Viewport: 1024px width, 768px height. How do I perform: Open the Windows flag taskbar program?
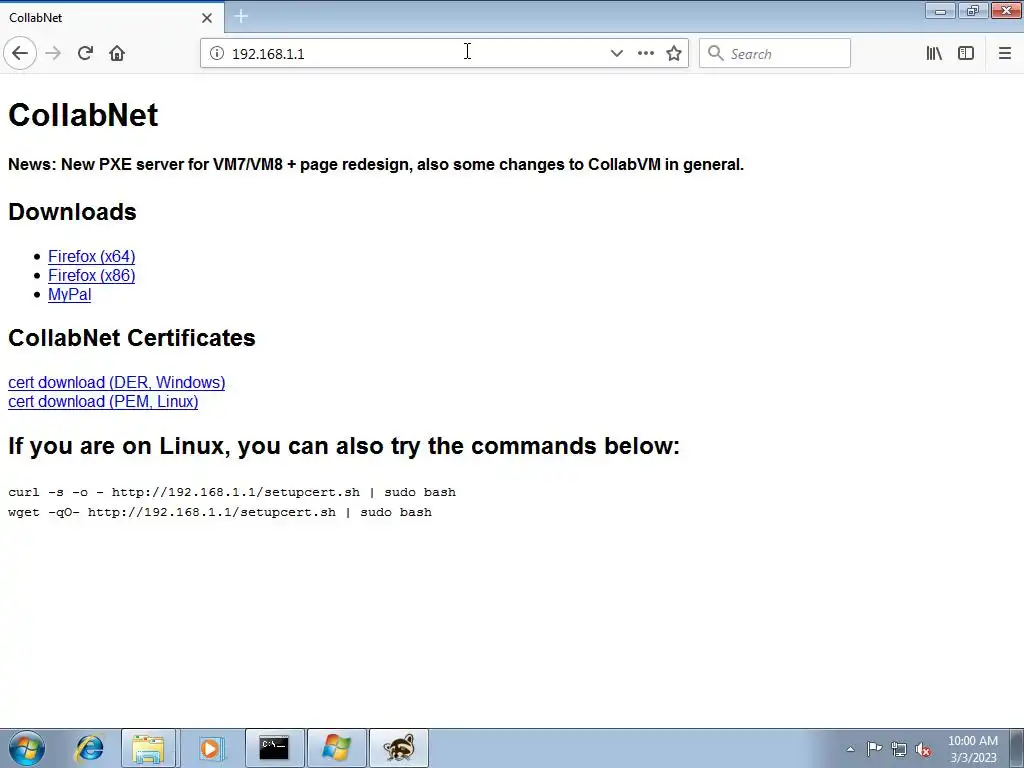[x=336, y=748]
